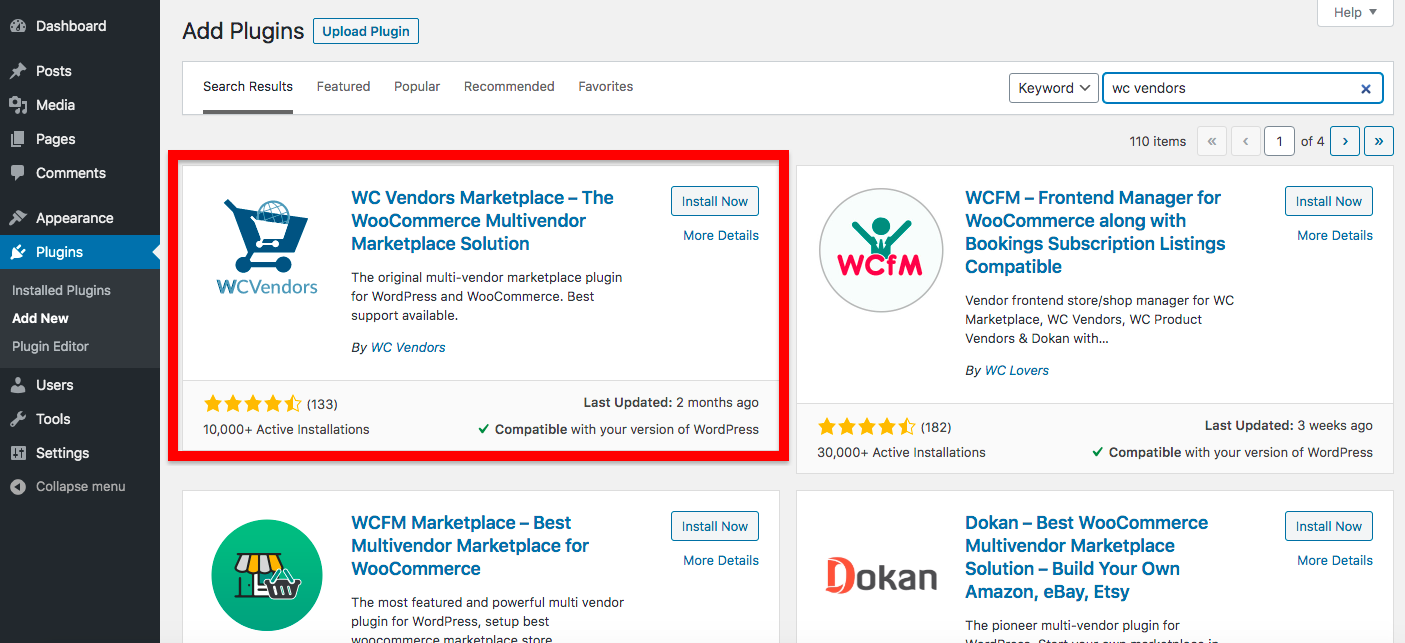
Task: Click the Collapse menu arrow icon
Action: (18, 487)
